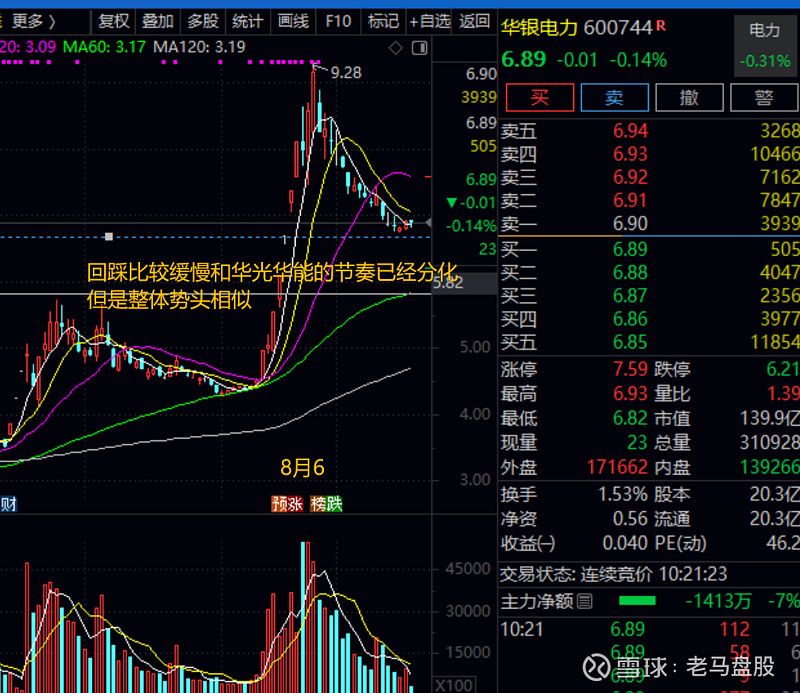Click the 涨停 value 7.59
This screenshot has width=800, height=693.
[x=630, y=368]
